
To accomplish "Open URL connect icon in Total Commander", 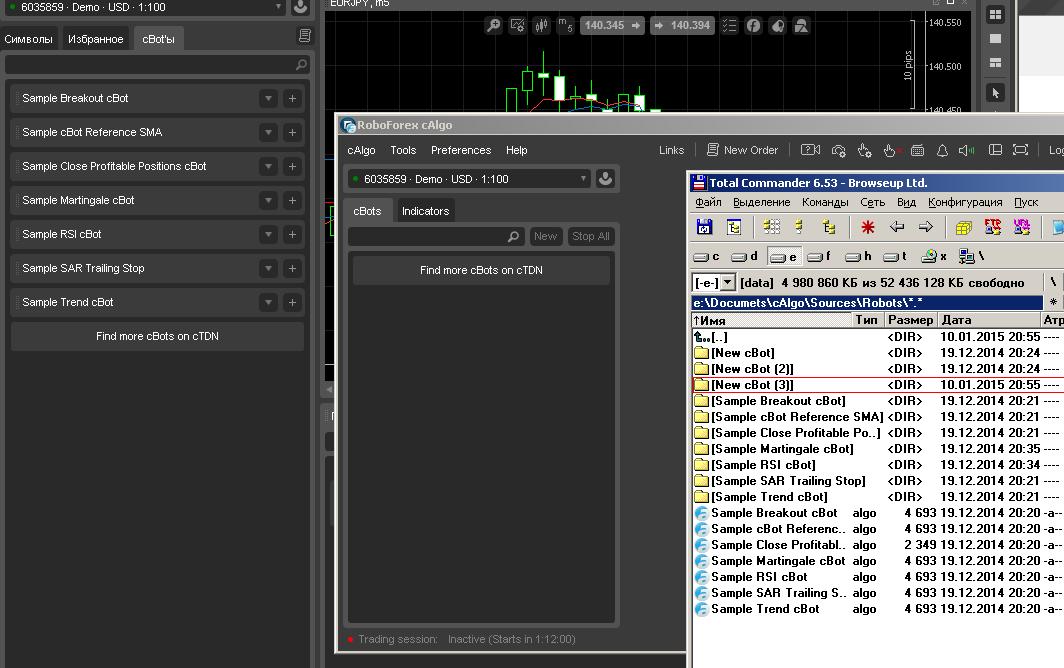I will 1021,227.
